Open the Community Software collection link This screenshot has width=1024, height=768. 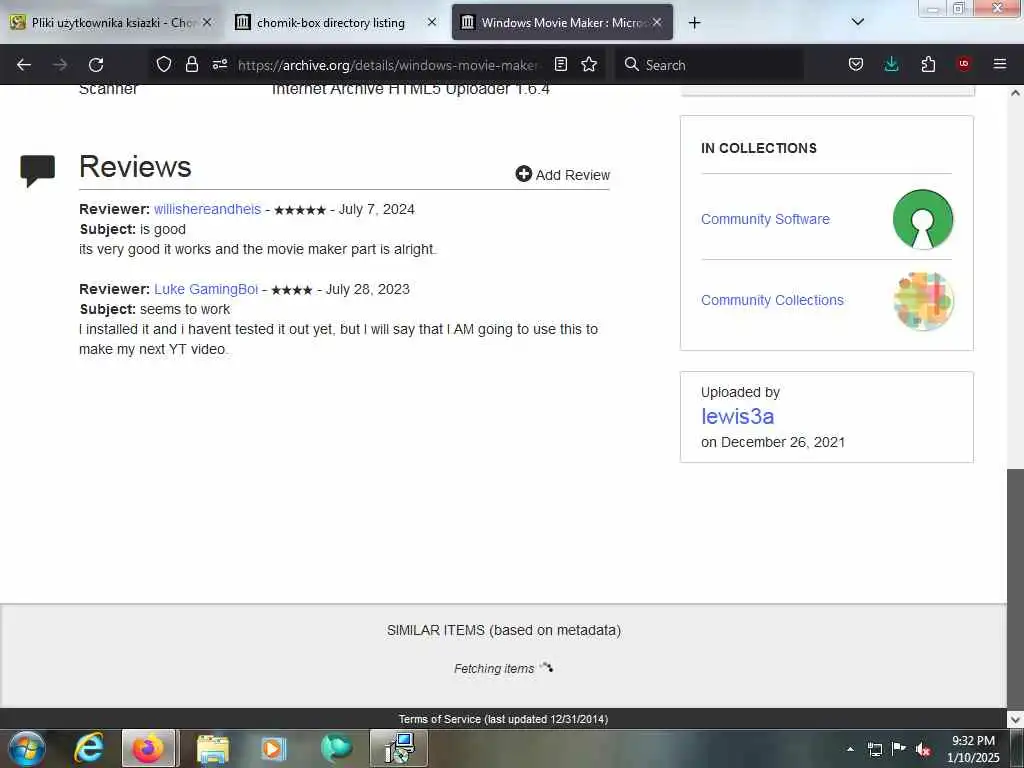pos(765,219)
